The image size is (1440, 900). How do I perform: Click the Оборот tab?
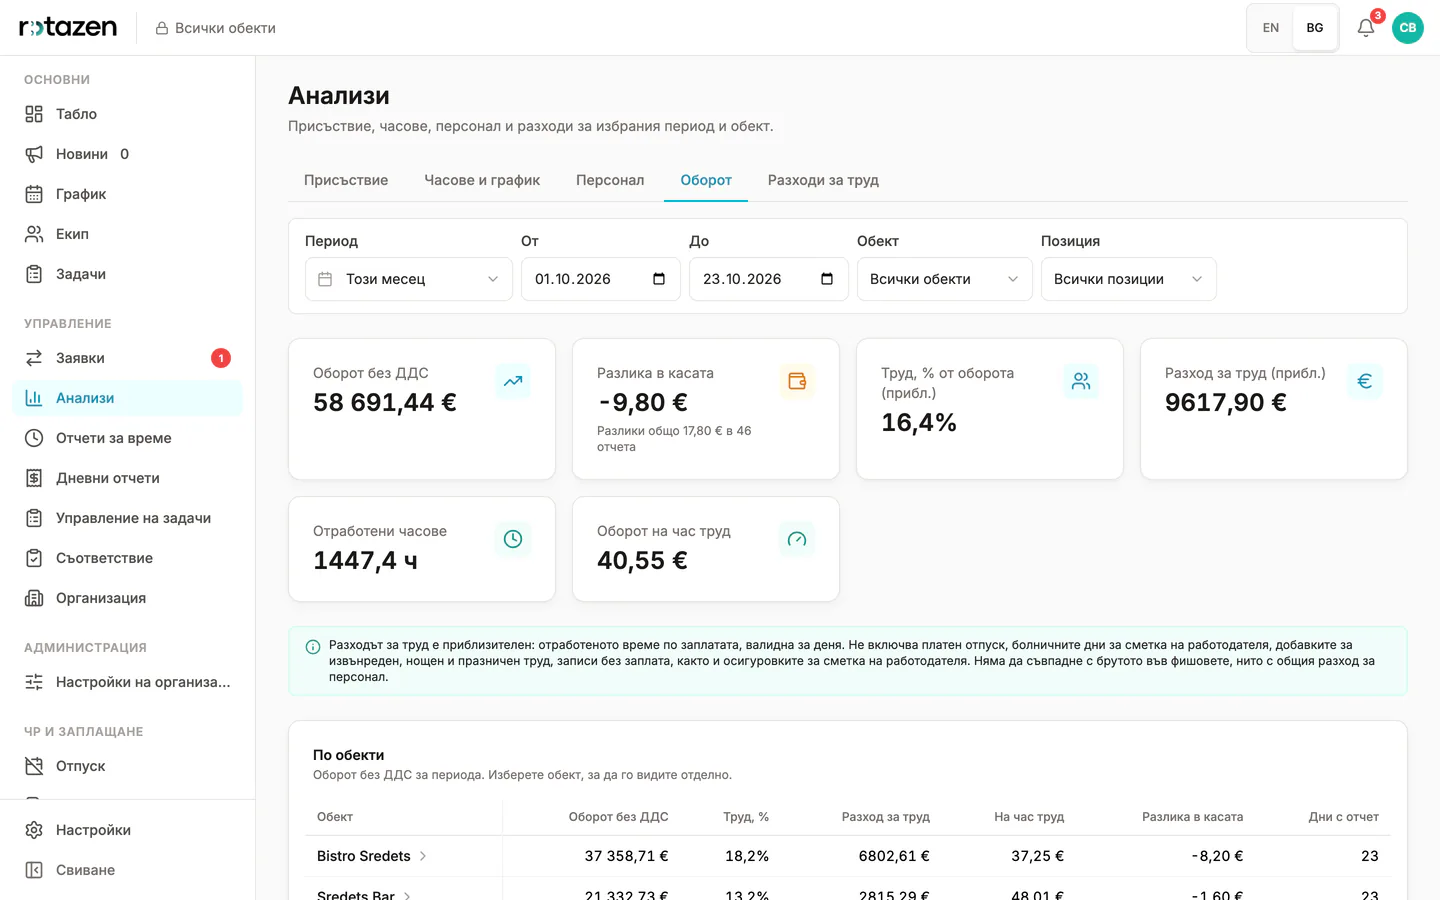pyautogui.click(x=706, y=180)
